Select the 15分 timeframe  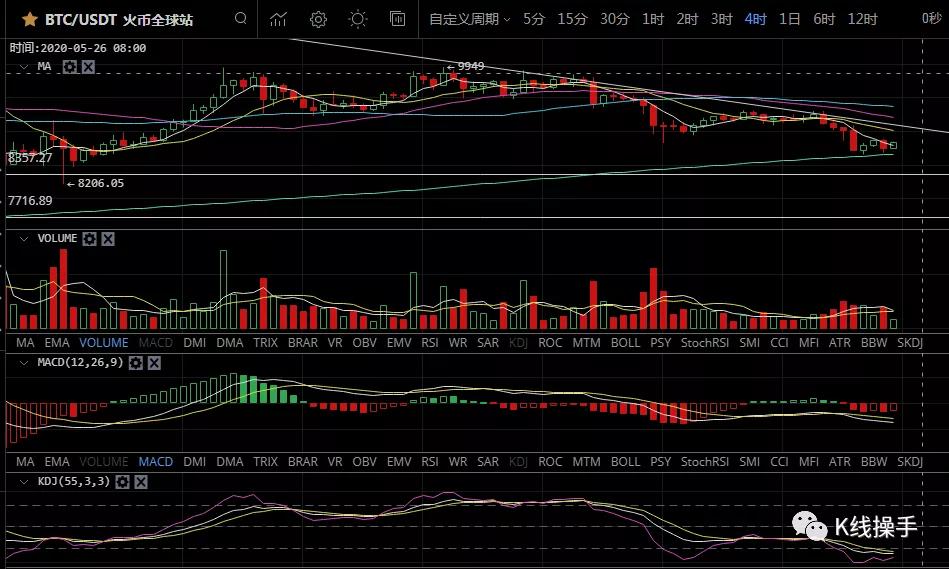click(x=573, y=19)
